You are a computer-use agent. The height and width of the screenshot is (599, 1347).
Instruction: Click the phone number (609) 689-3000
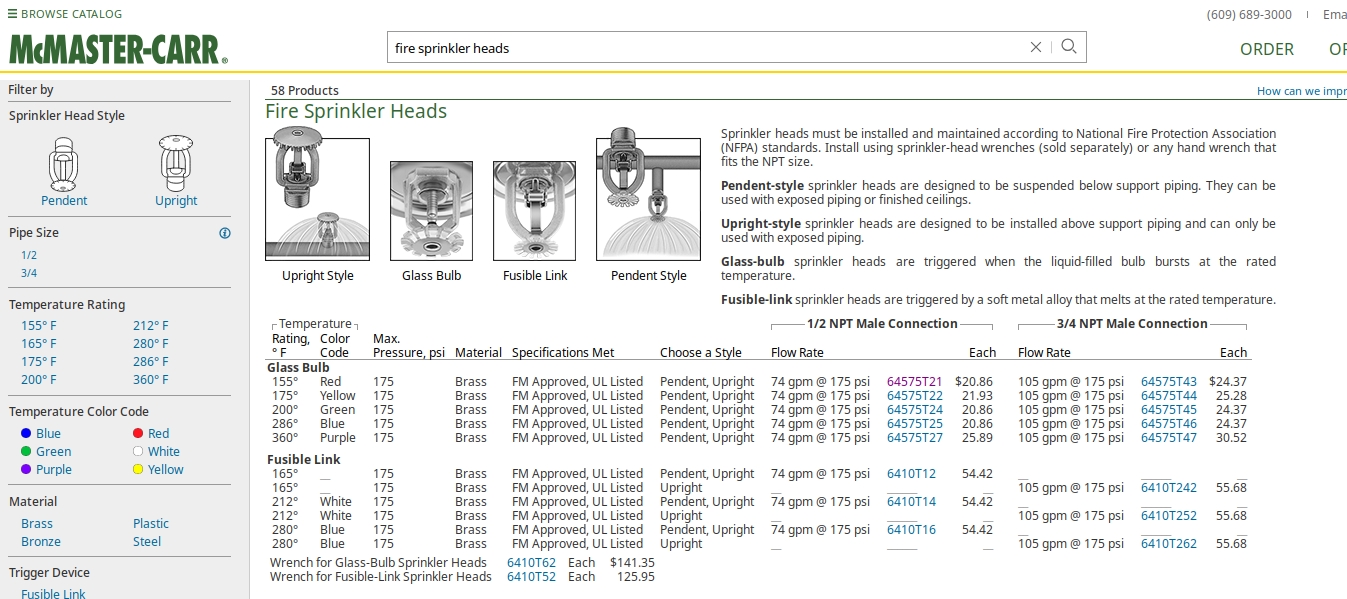click(1249, 14)
